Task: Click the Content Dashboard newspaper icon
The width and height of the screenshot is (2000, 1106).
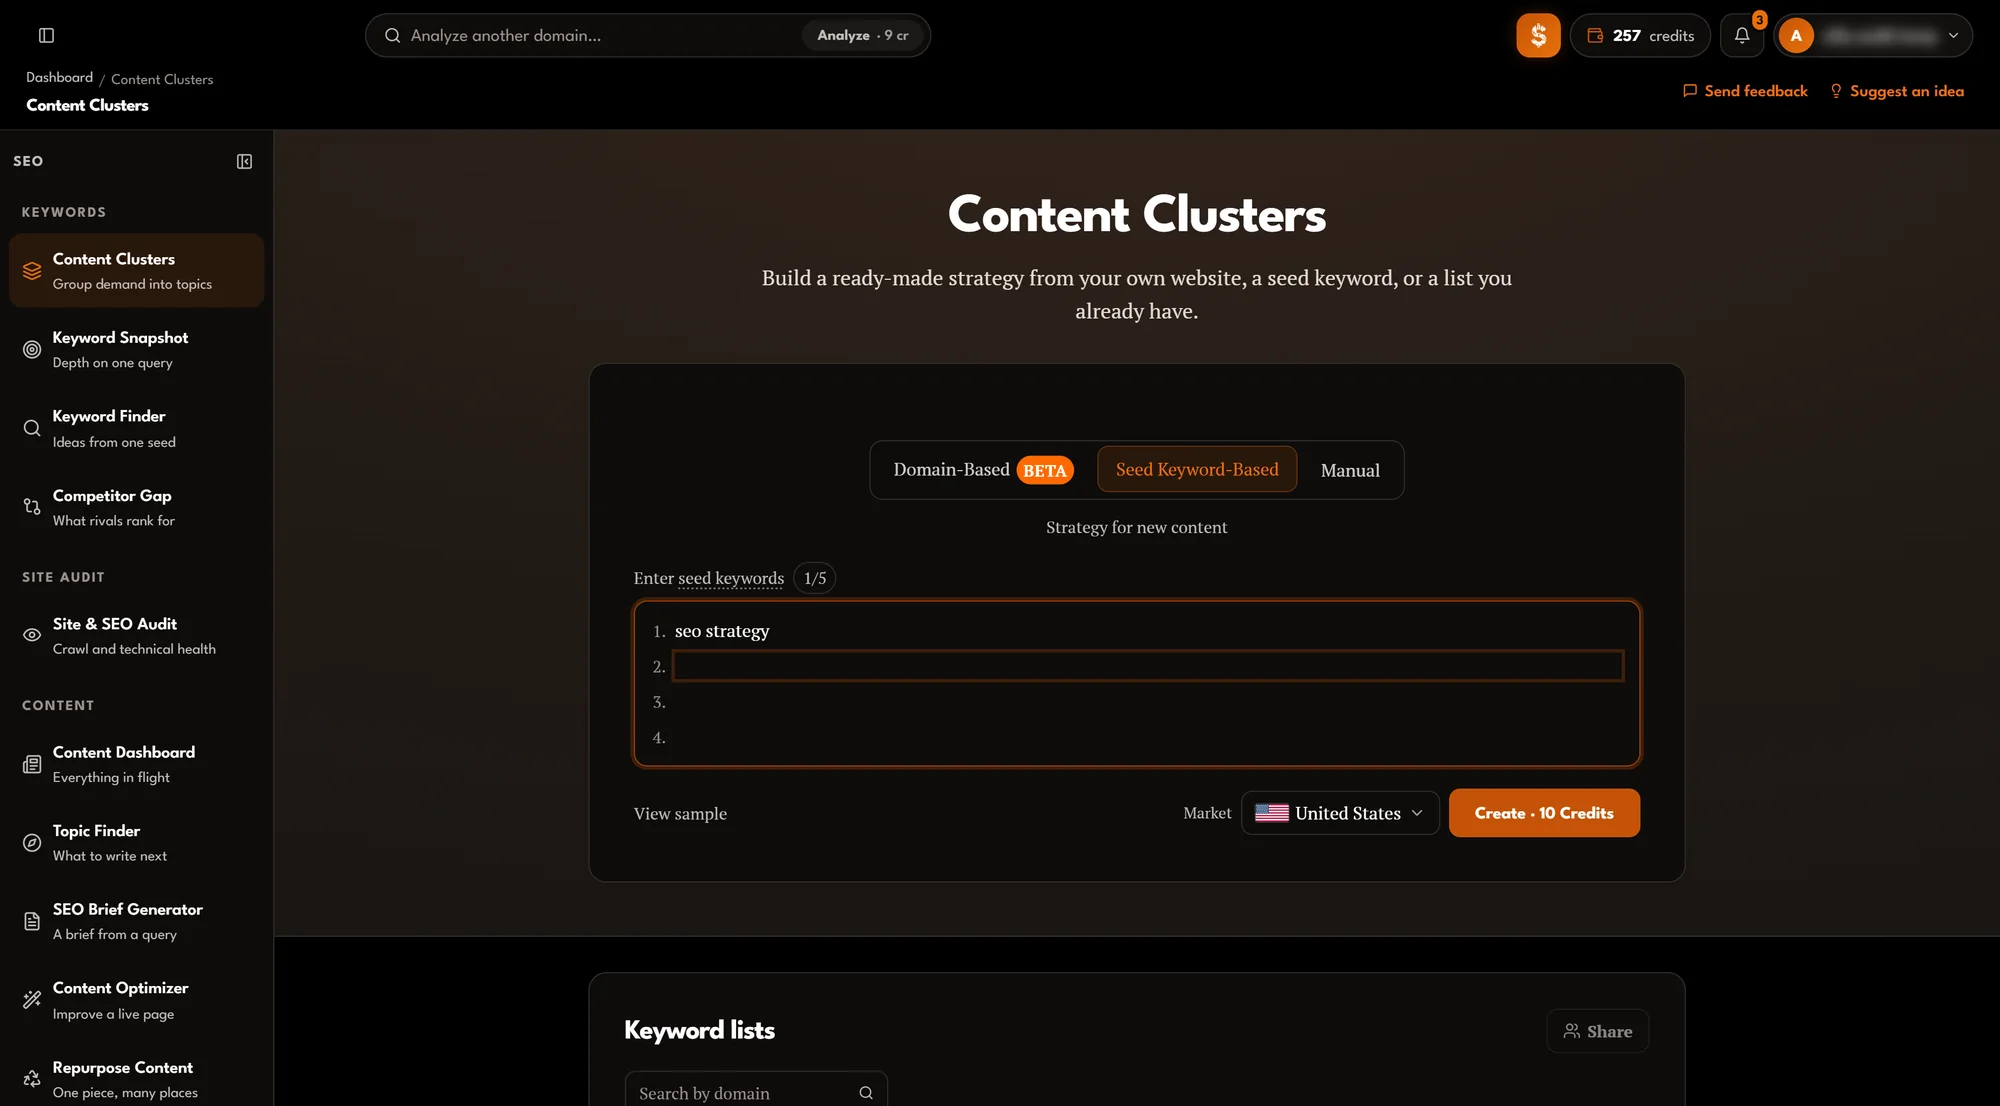Action: click(32, 764)
